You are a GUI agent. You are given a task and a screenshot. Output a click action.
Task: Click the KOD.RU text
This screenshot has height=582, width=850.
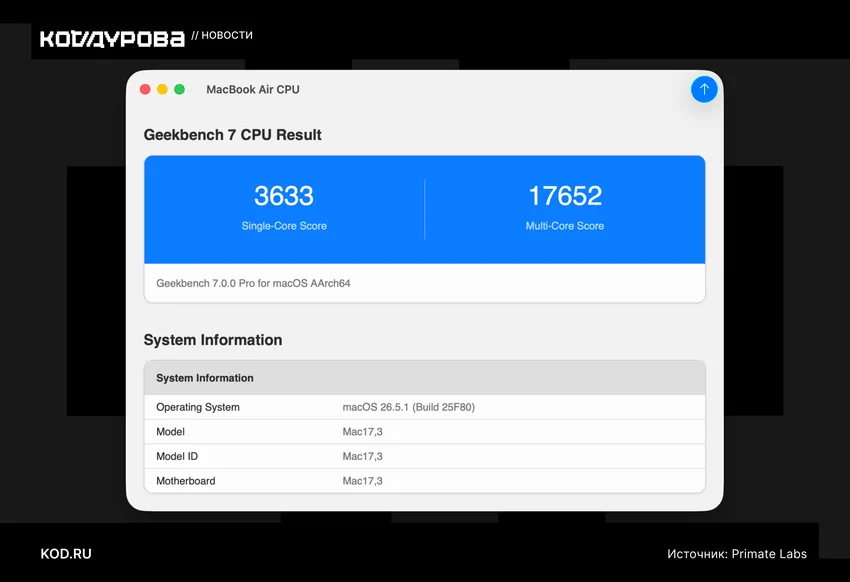(66, 554)
